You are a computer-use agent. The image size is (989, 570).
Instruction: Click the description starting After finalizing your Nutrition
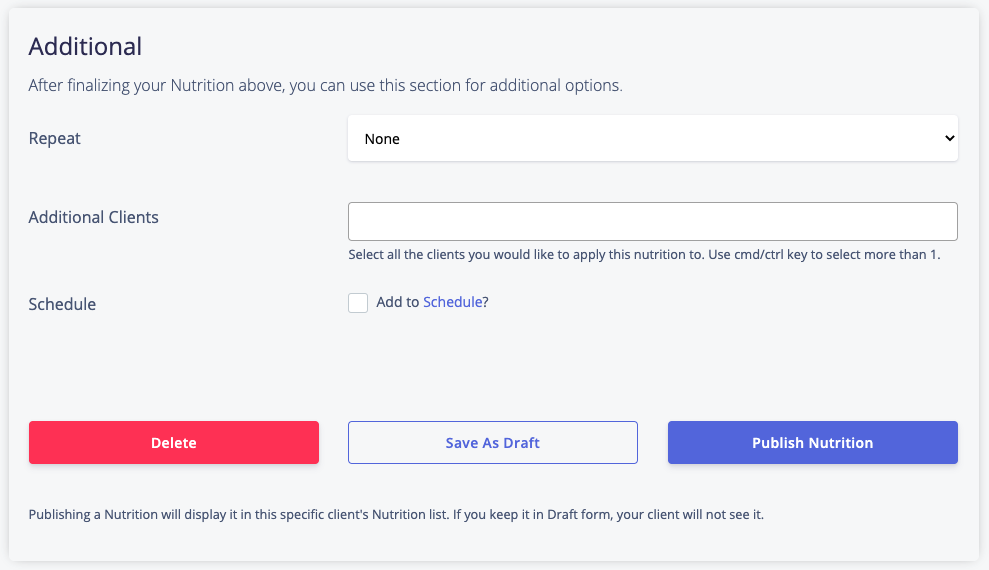pyautogui.click(x=325, y=85)
